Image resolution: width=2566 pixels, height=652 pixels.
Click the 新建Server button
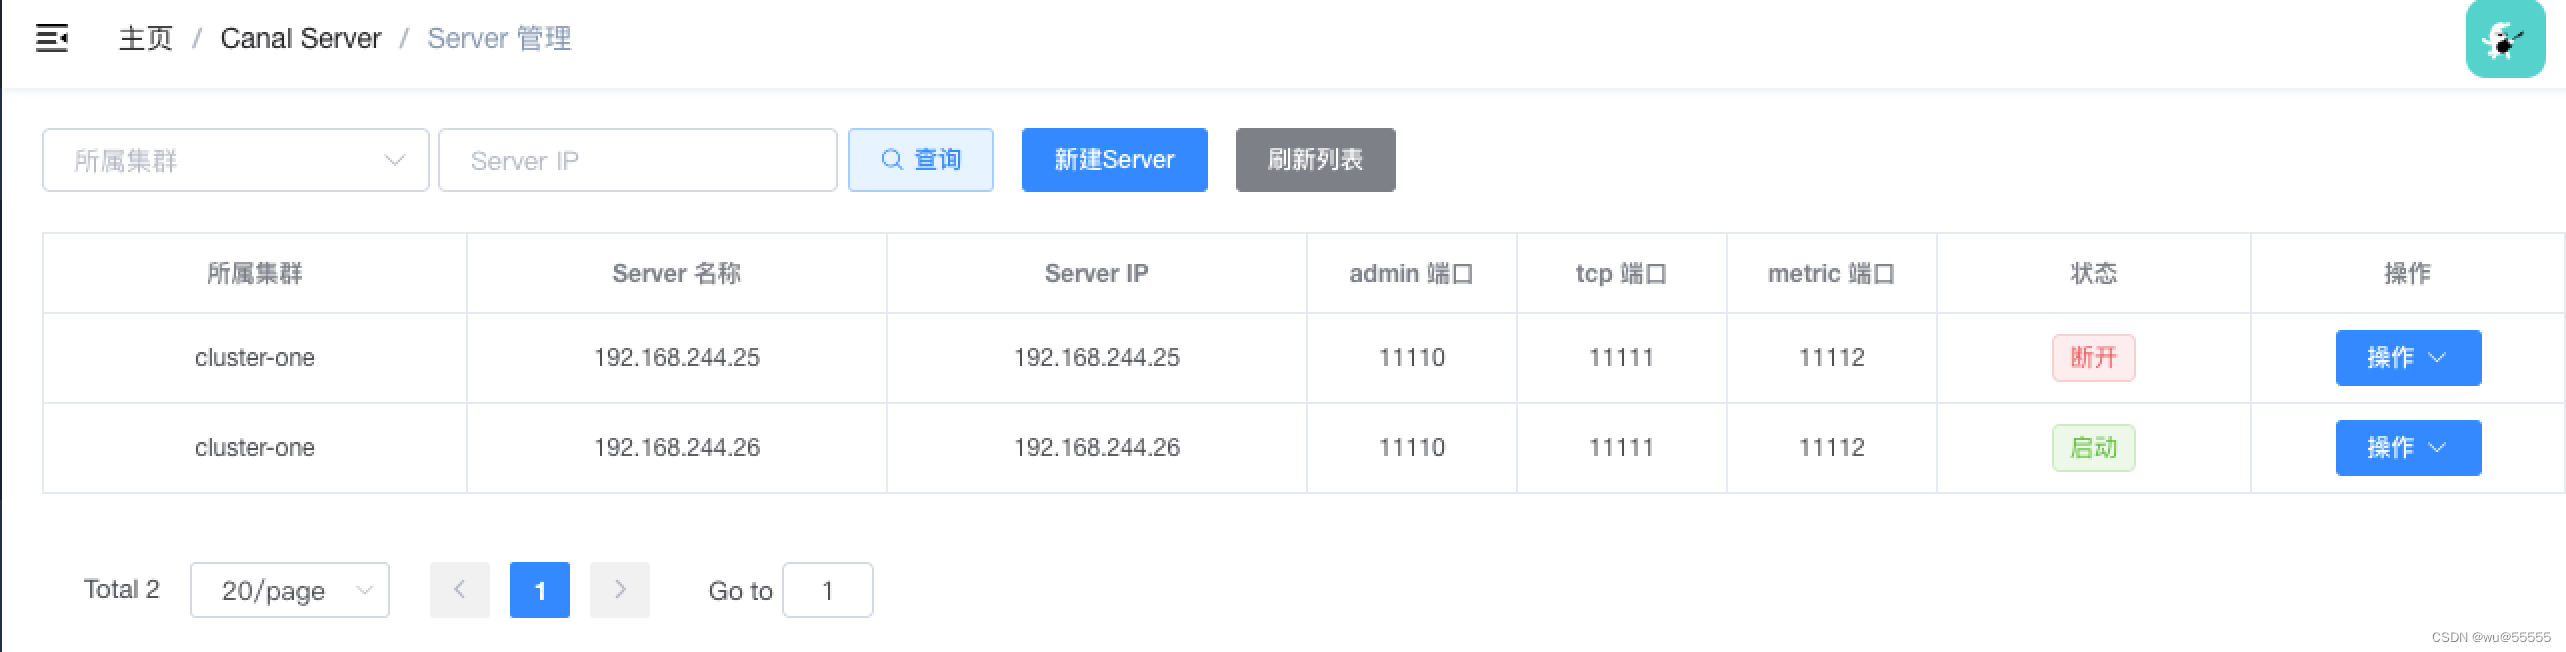click(x=1114, y=160)
